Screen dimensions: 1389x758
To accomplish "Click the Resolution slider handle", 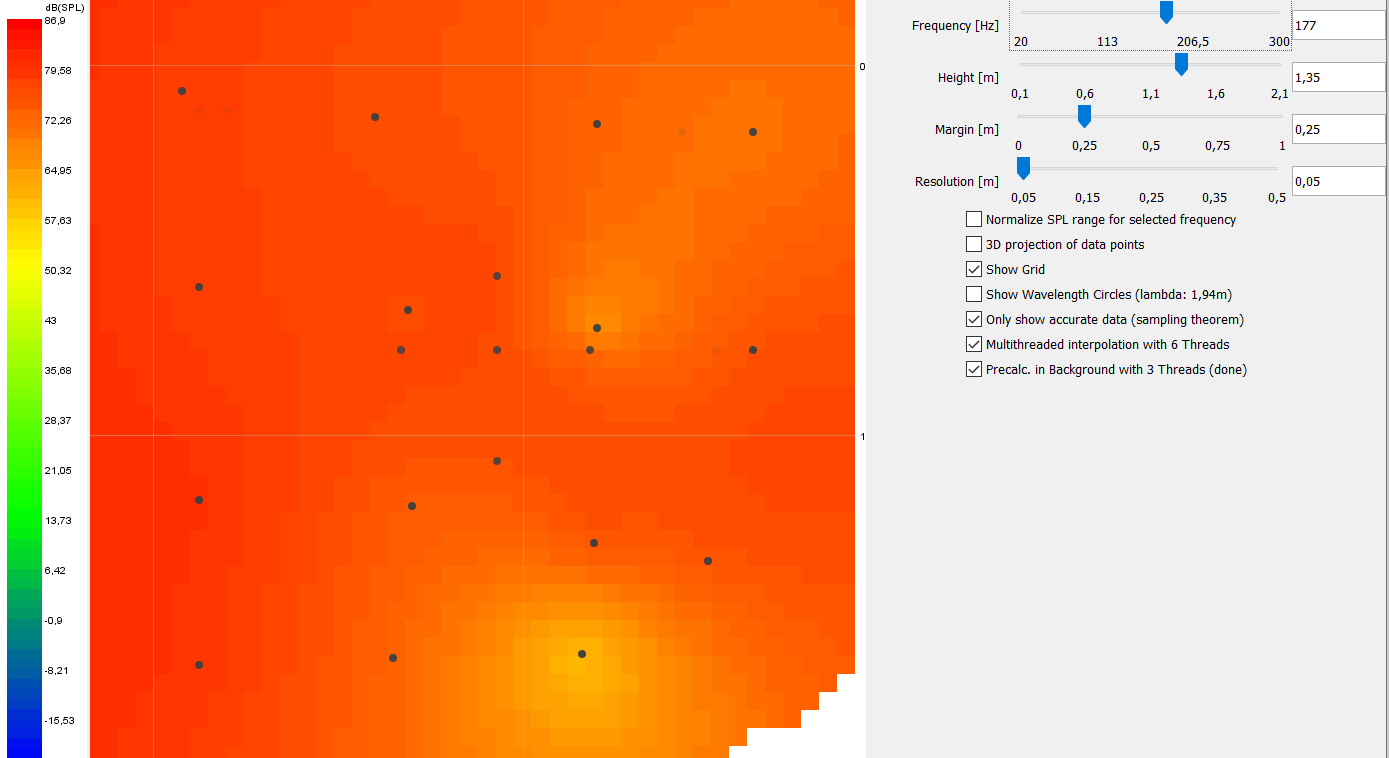I will click(x=1023, y=168).
